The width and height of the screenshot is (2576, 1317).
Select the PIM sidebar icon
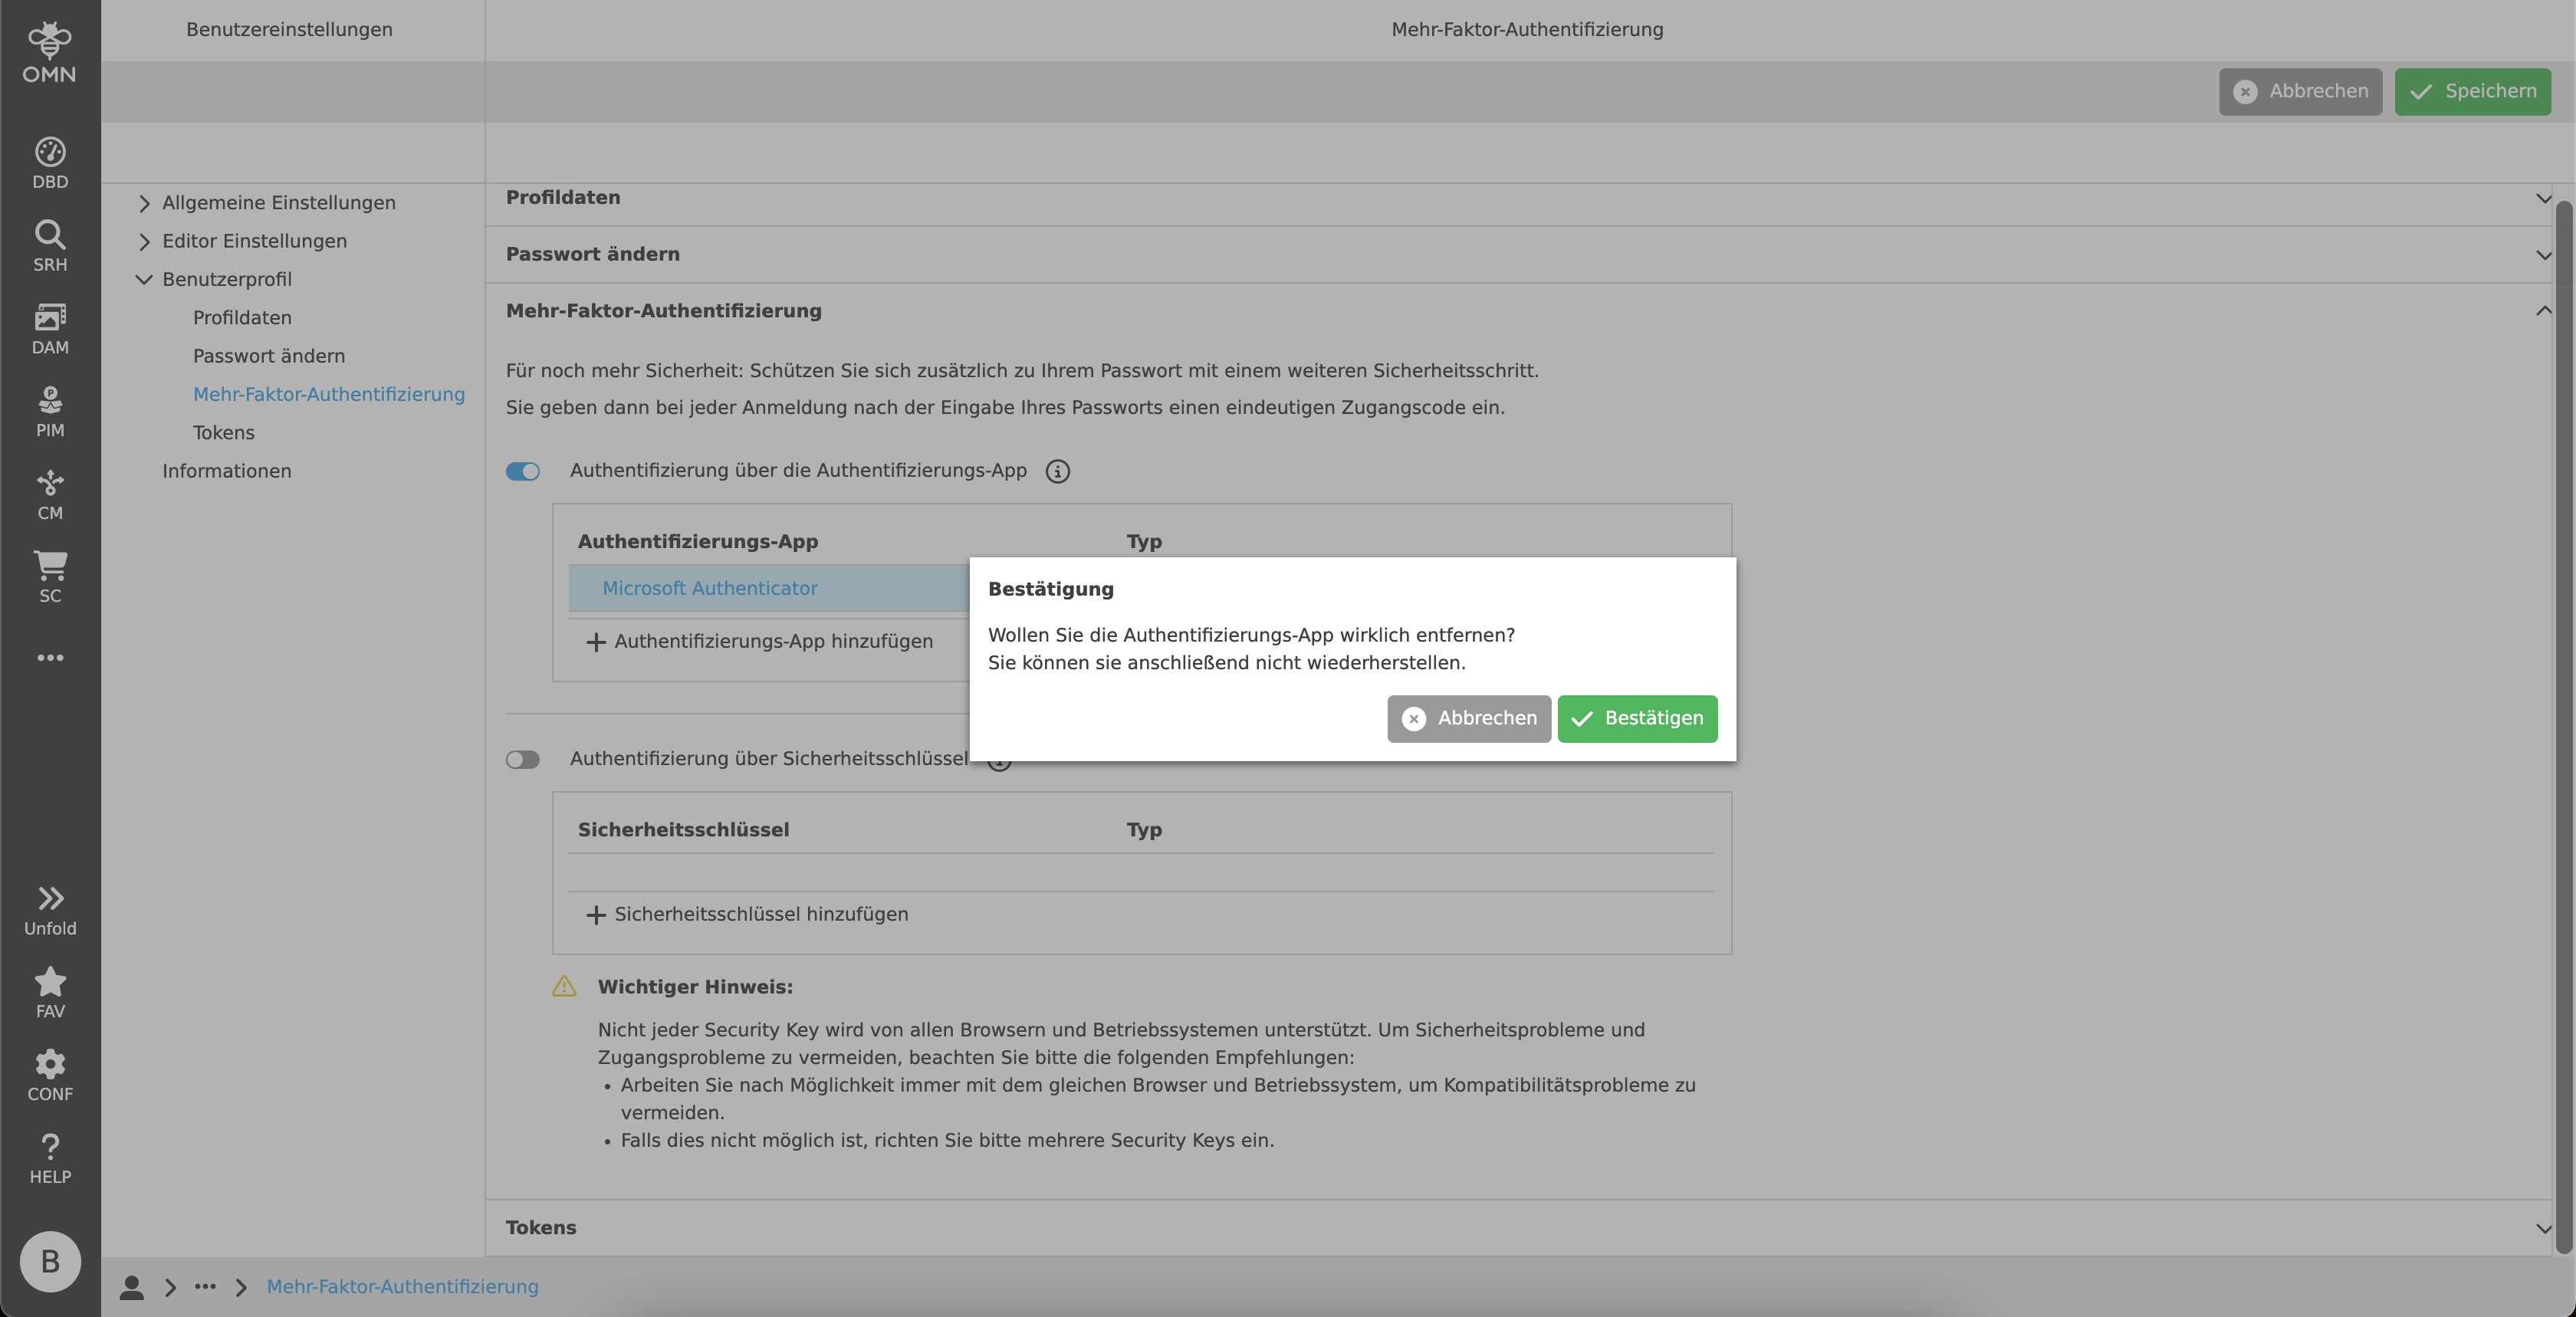coord(49,410)
